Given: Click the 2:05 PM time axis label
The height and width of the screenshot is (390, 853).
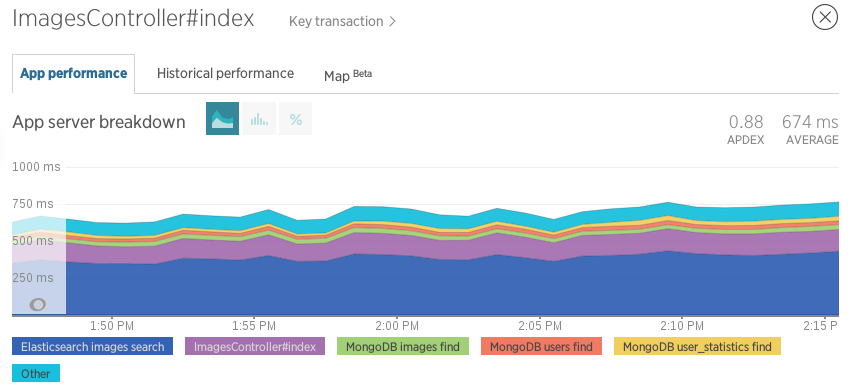Looking at the screenshot, I should point(539,326).
